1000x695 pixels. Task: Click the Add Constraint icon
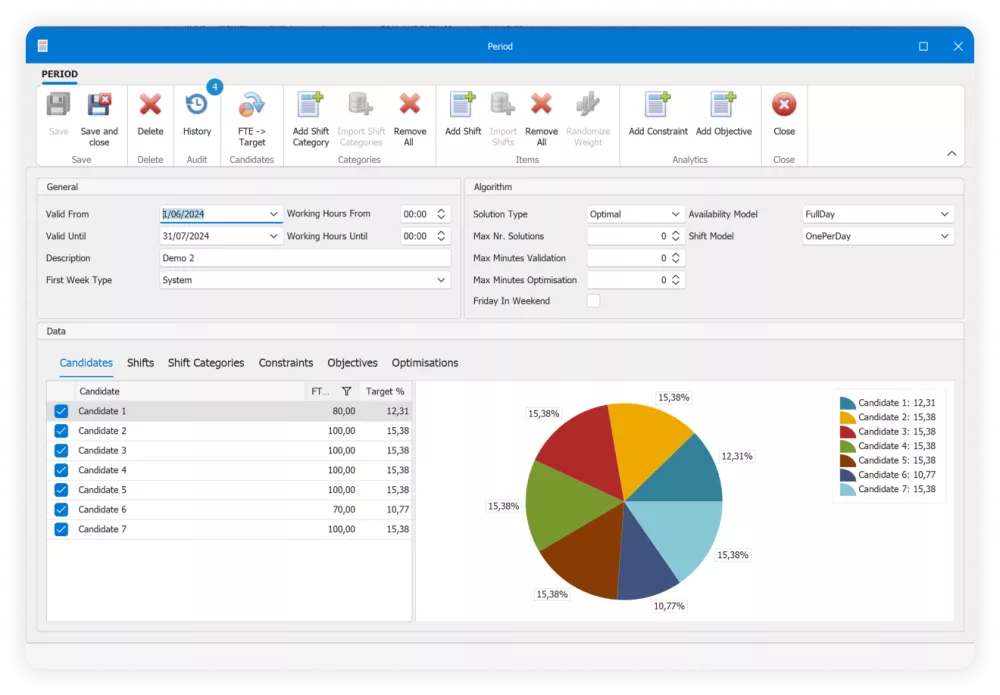pos(658,105)
